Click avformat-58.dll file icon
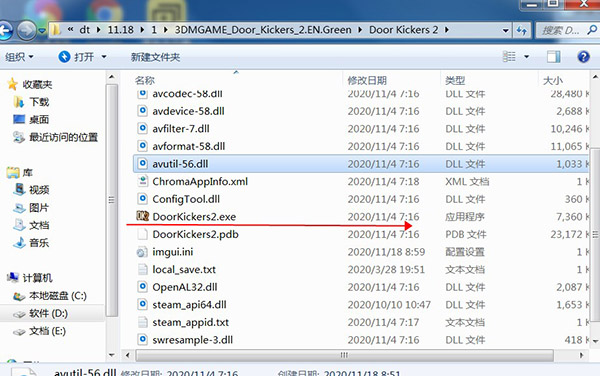 [142, 146]
